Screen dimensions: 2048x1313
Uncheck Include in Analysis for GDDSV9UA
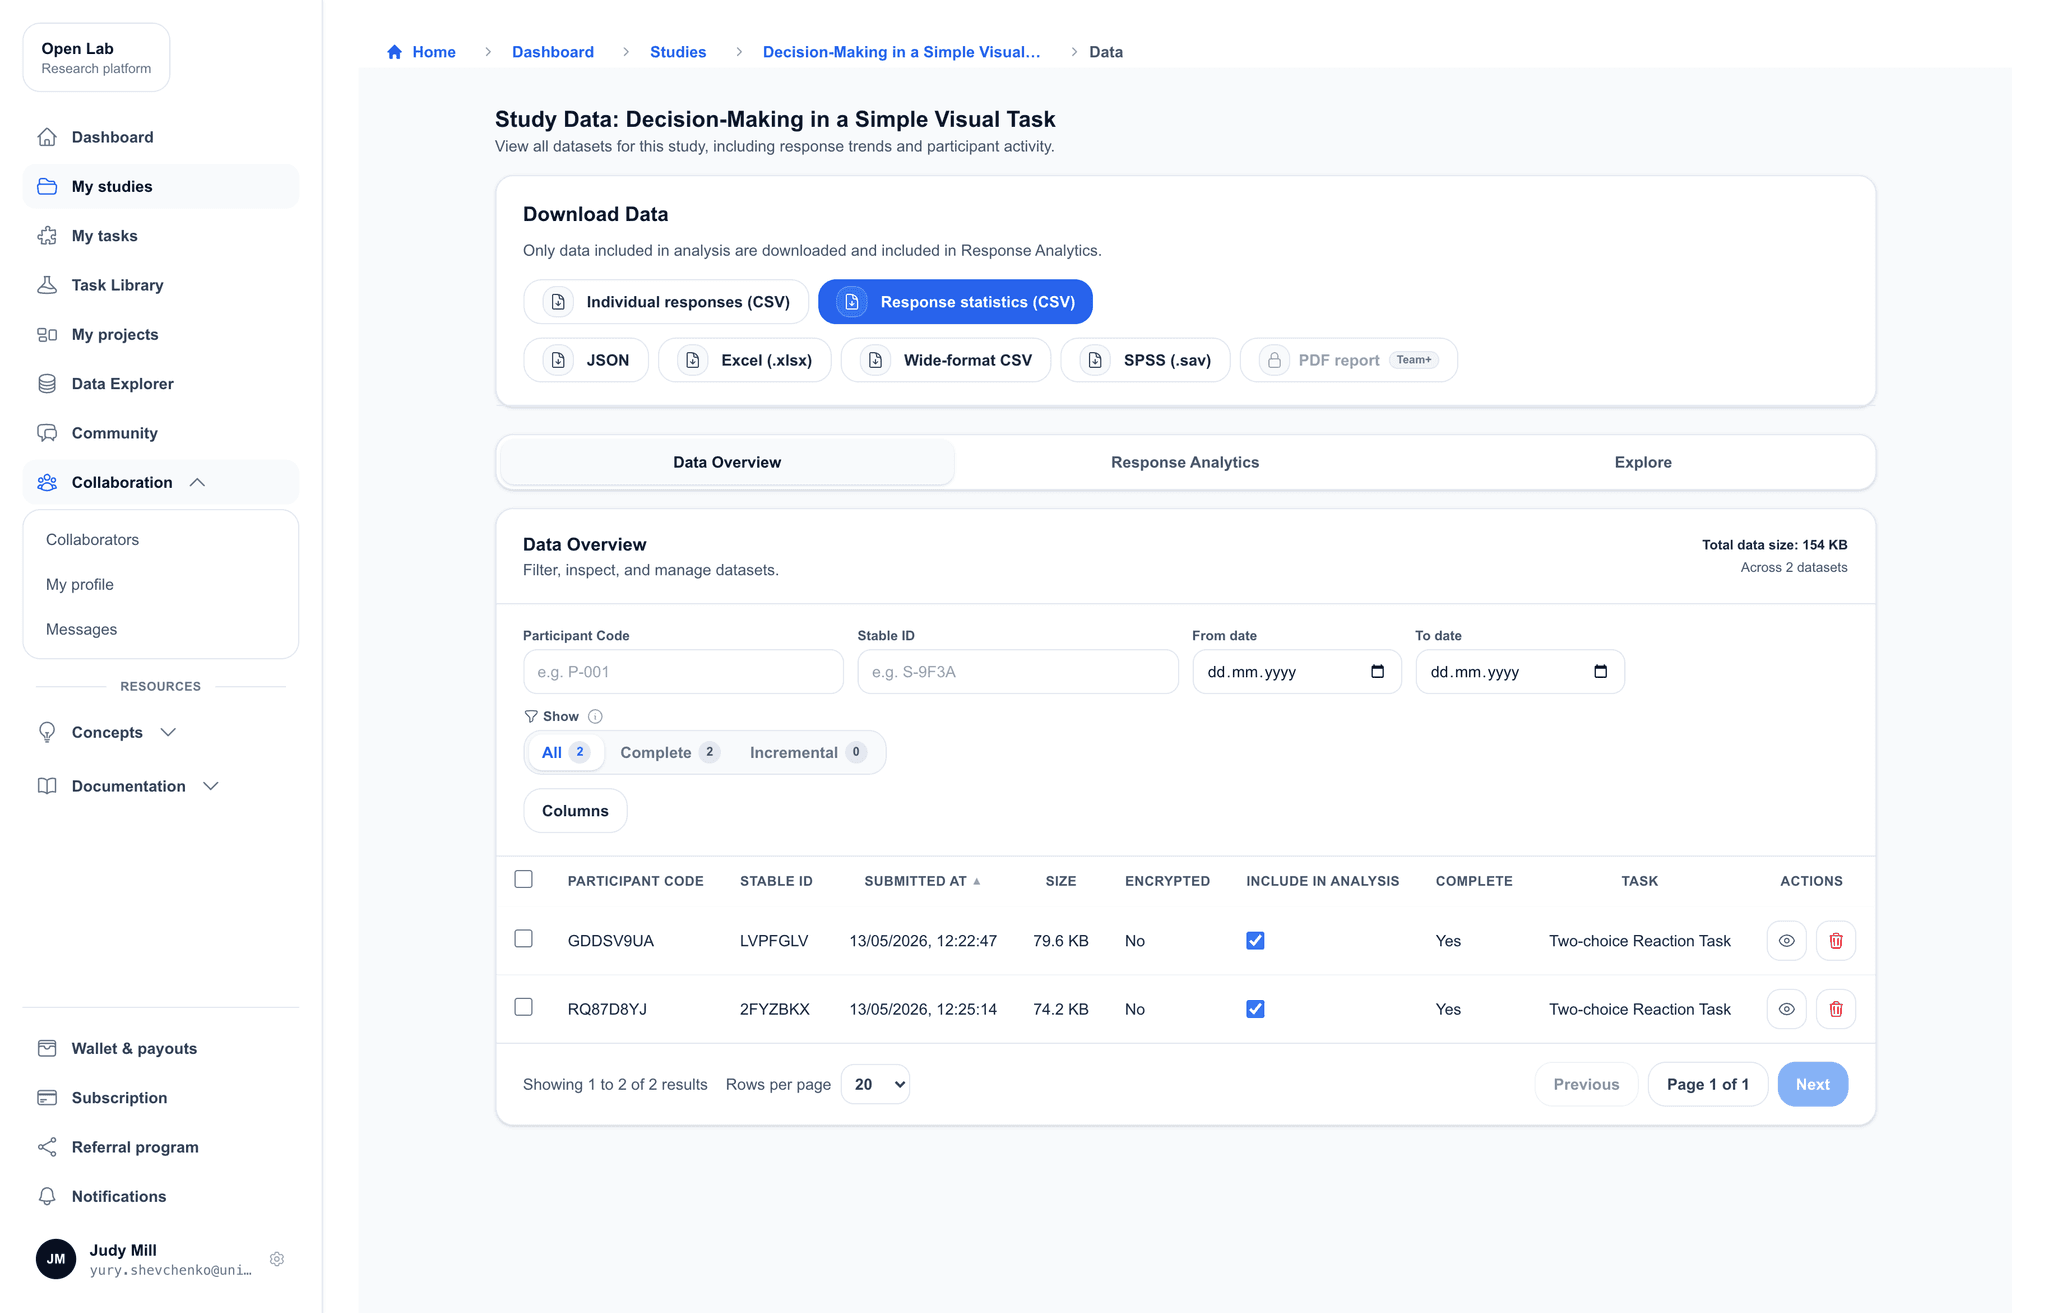(x=1255, y=941)
